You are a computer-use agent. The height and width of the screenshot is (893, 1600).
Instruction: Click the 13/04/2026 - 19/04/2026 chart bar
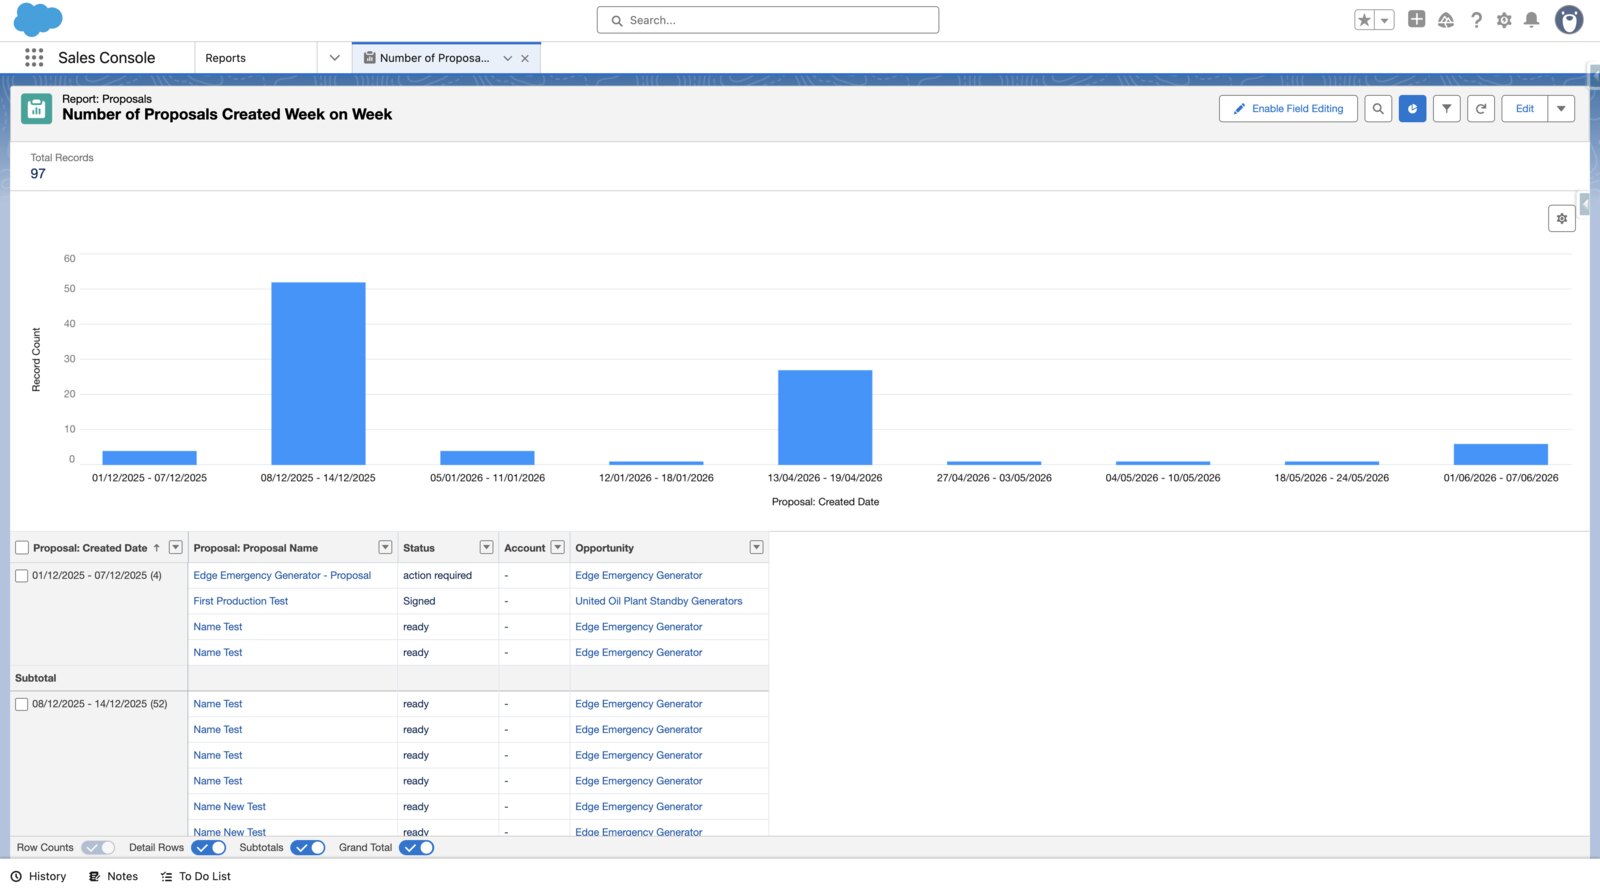[x=825, y=417]
